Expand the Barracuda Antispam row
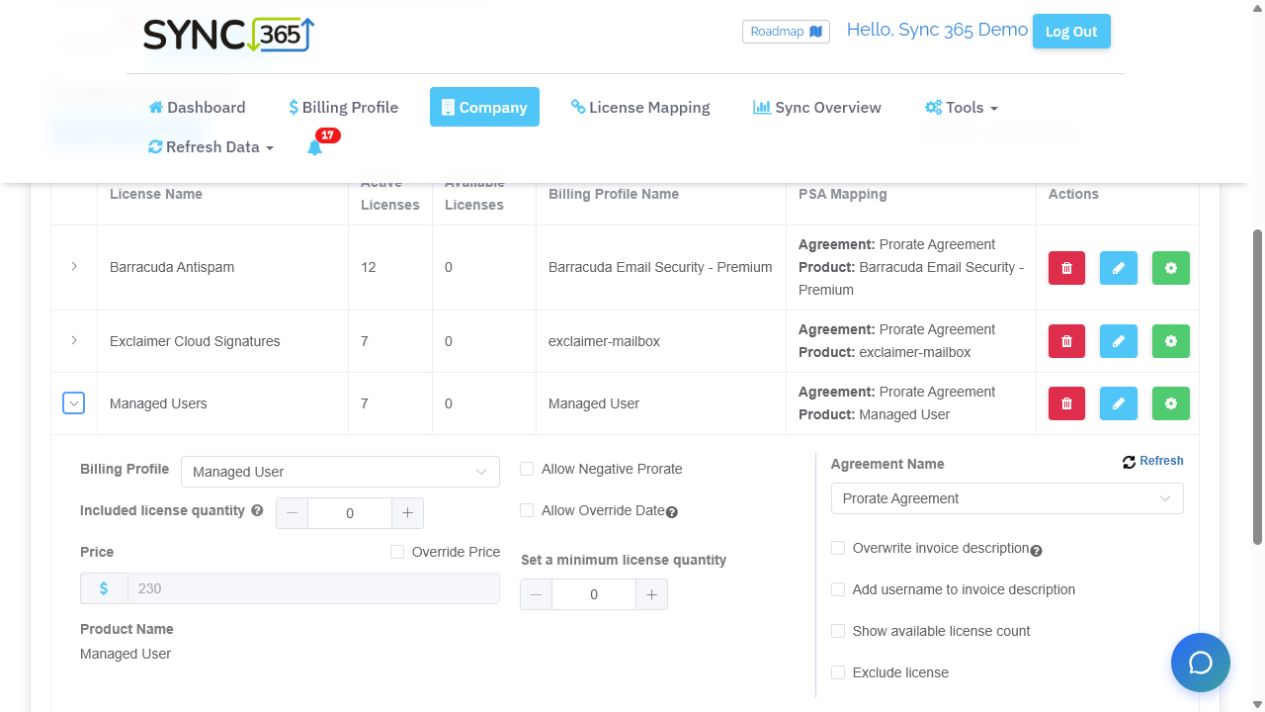Viewport: 1265px width, 712px height. pyautogui.click(x=74, y=267)
